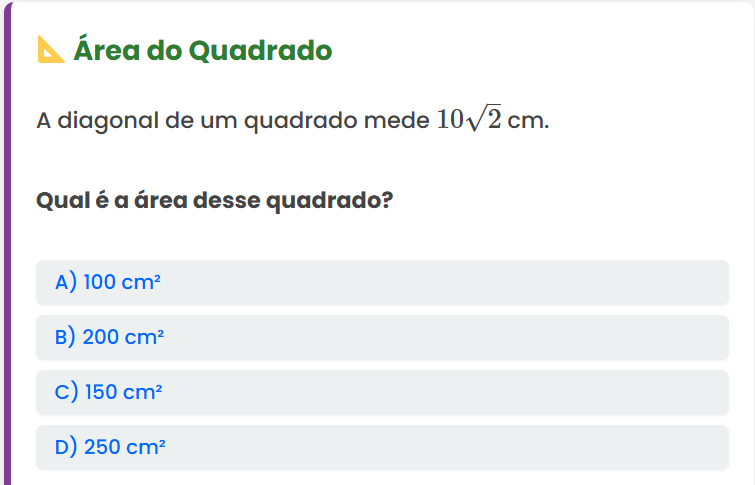Click the bold question "Qual é a área desse quadrado?"
Screen dimensions: 755x485
tap(214, 201)
